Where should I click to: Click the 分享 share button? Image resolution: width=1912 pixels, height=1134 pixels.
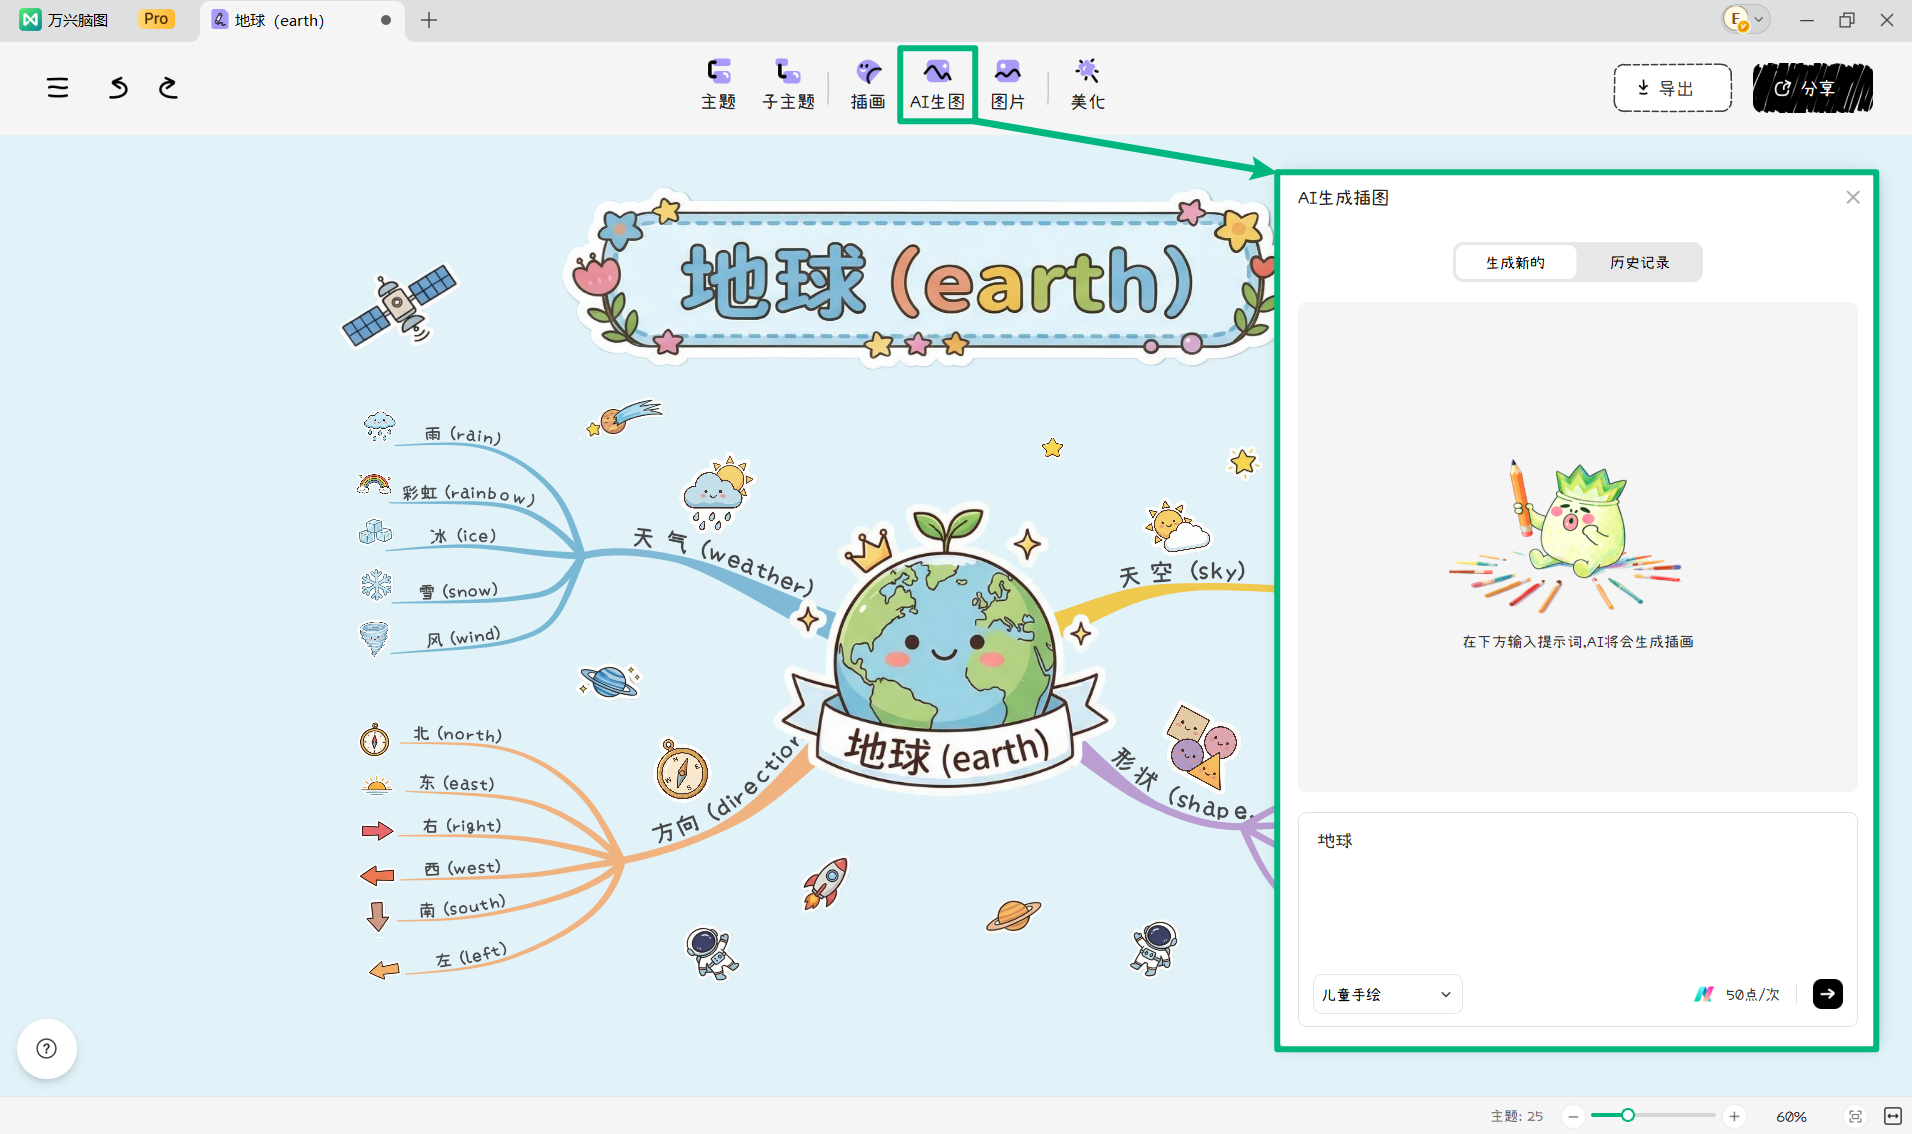(1812, 88)
